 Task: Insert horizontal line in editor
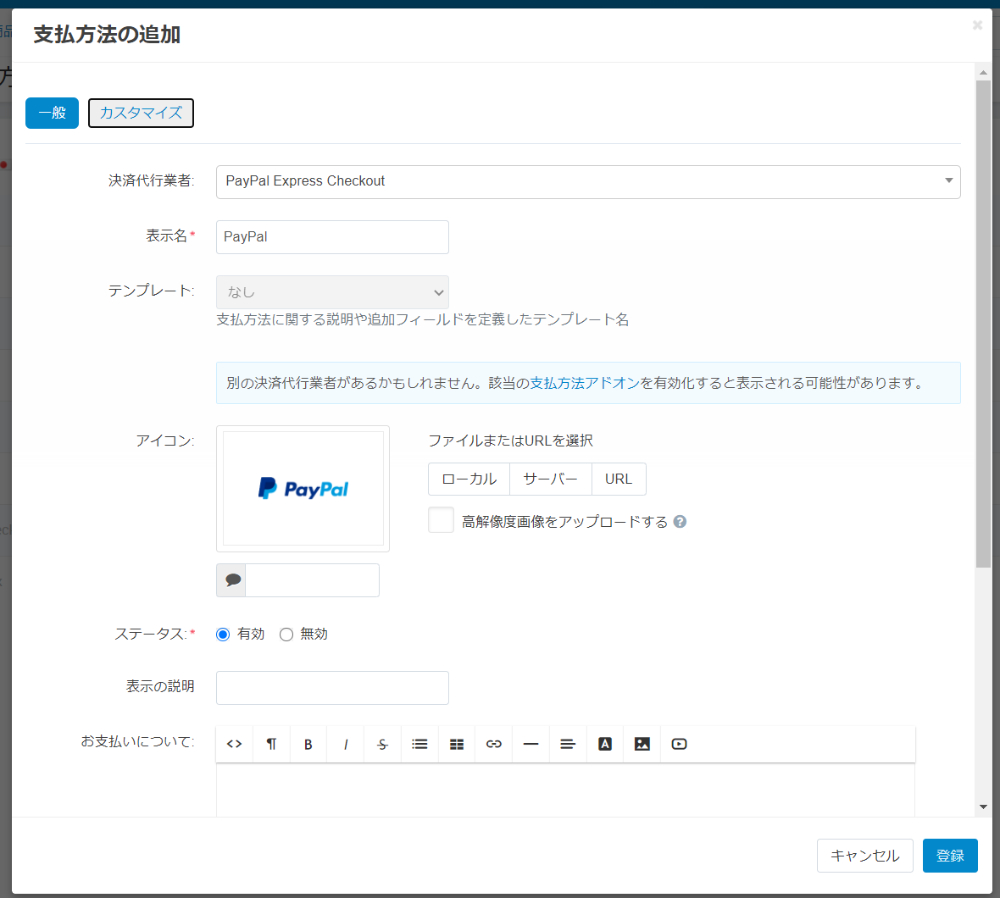[531, 744]
